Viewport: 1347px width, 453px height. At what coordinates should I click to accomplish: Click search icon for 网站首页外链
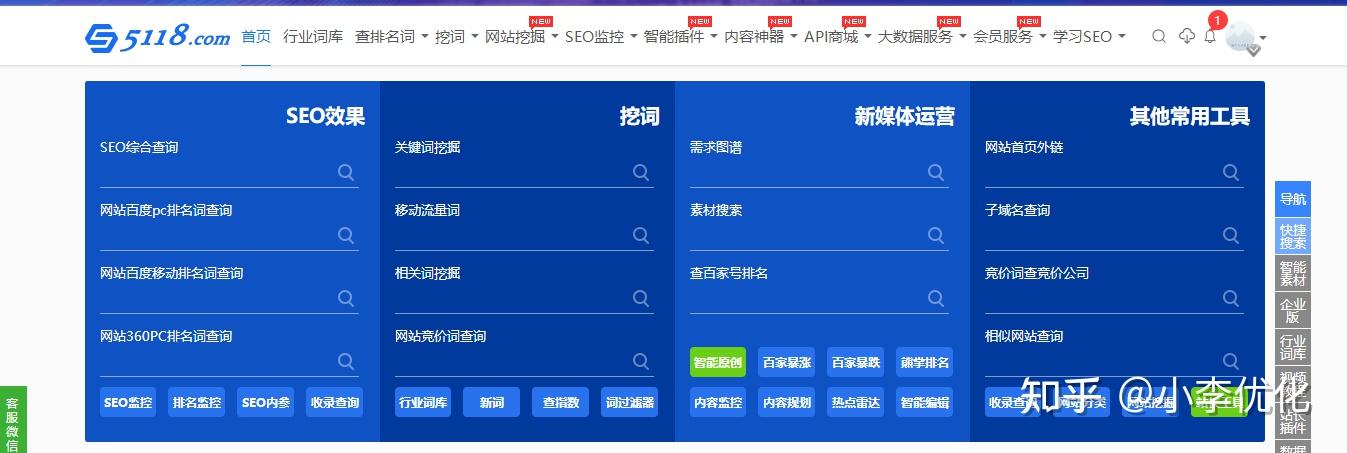coord(1231,172)
